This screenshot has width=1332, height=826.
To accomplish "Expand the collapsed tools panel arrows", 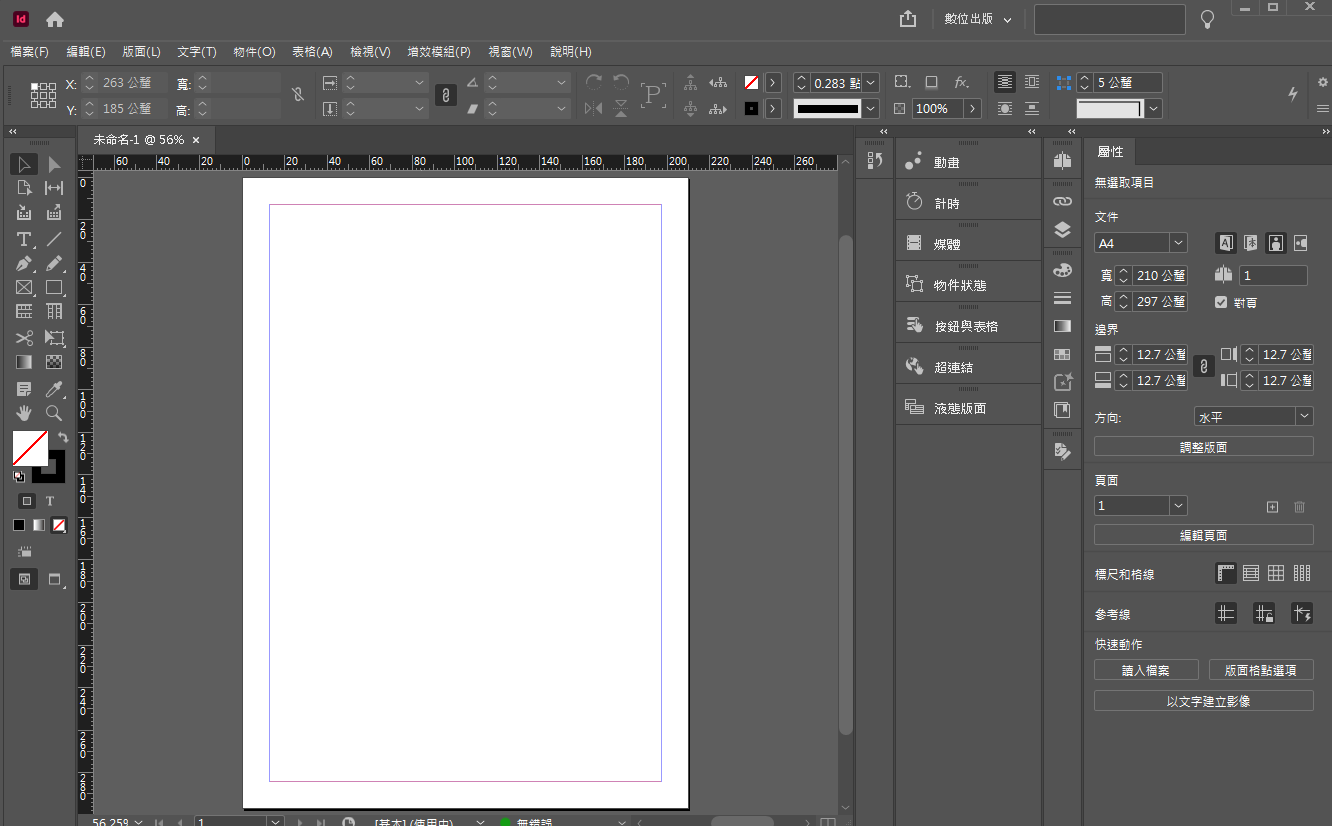I will (x=15, y=132).
